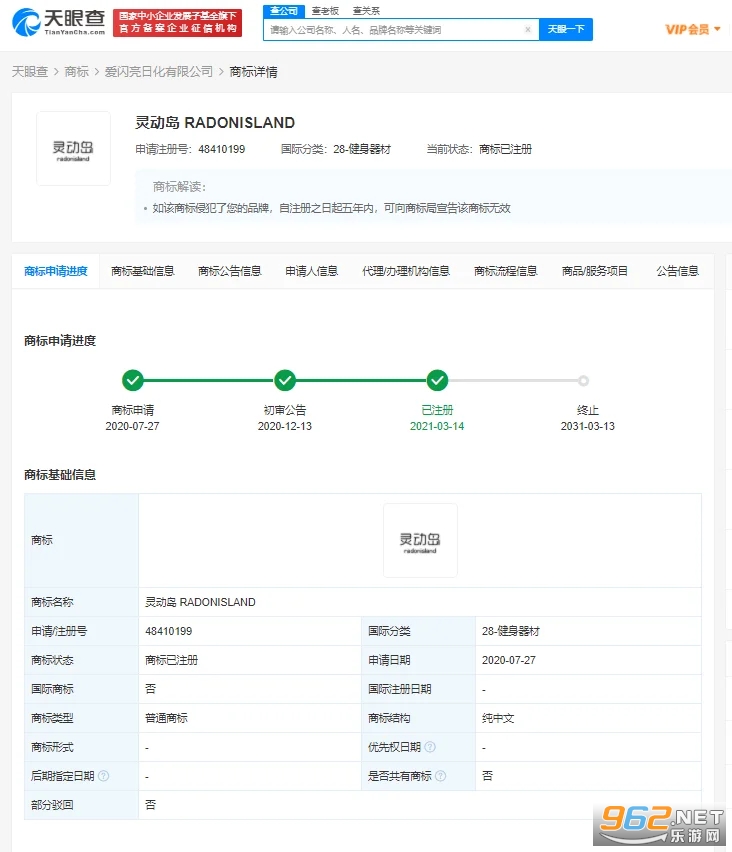Select the 商标流程信息 tab
732x852 pixels.
(506, 271)
